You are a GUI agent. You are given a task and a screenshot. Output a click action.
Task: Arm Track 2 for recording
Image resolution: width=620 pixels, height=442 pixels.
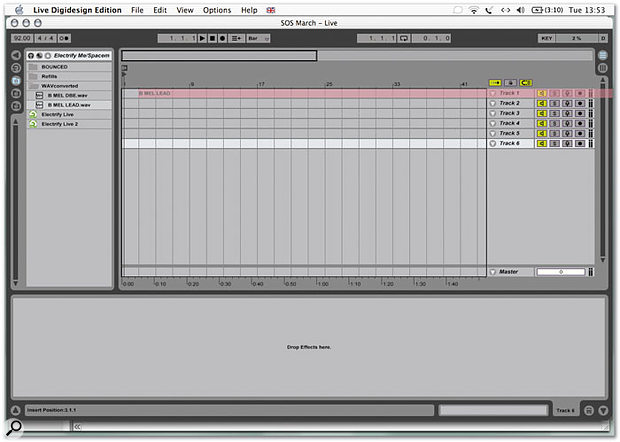click(x=580, y=103)
